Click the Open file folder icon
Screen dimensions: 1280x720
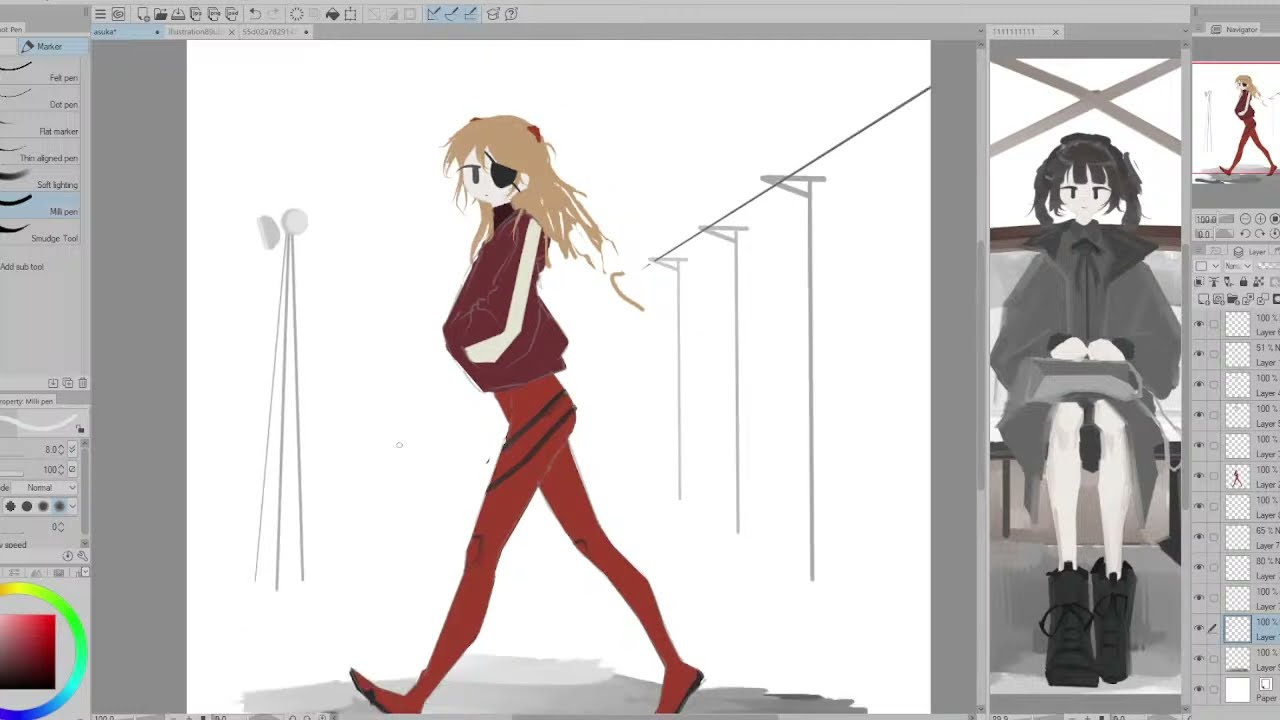coord(160,14)
